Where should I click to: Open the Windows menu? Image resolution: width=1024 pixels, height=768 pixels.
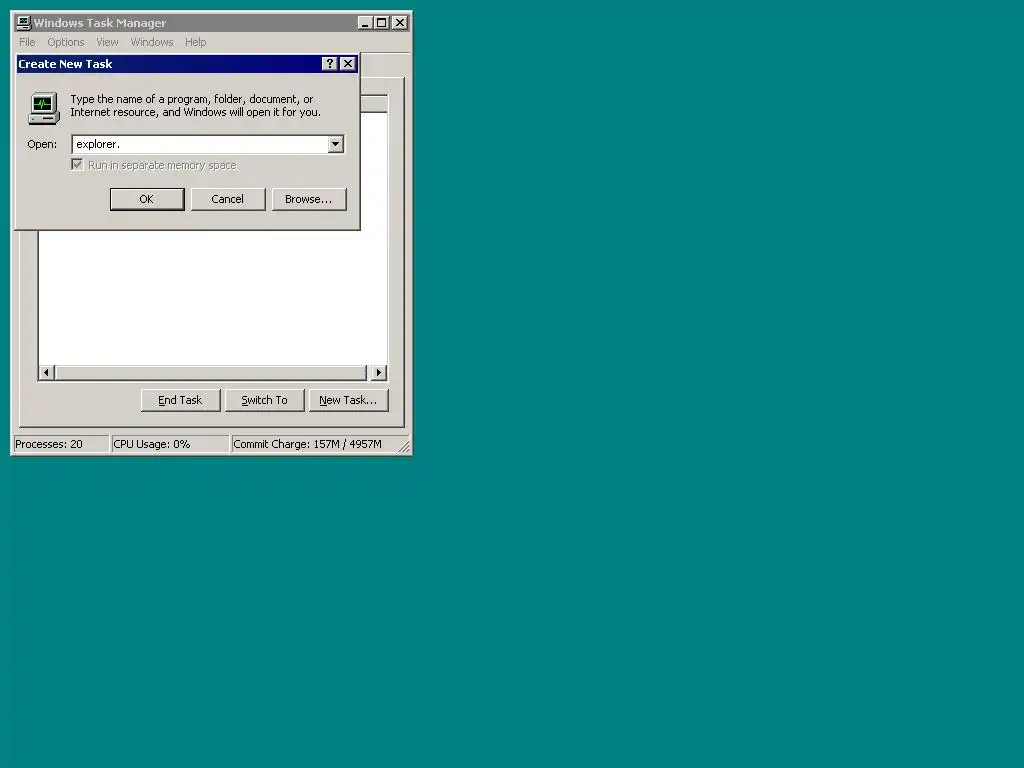[152, 42]
